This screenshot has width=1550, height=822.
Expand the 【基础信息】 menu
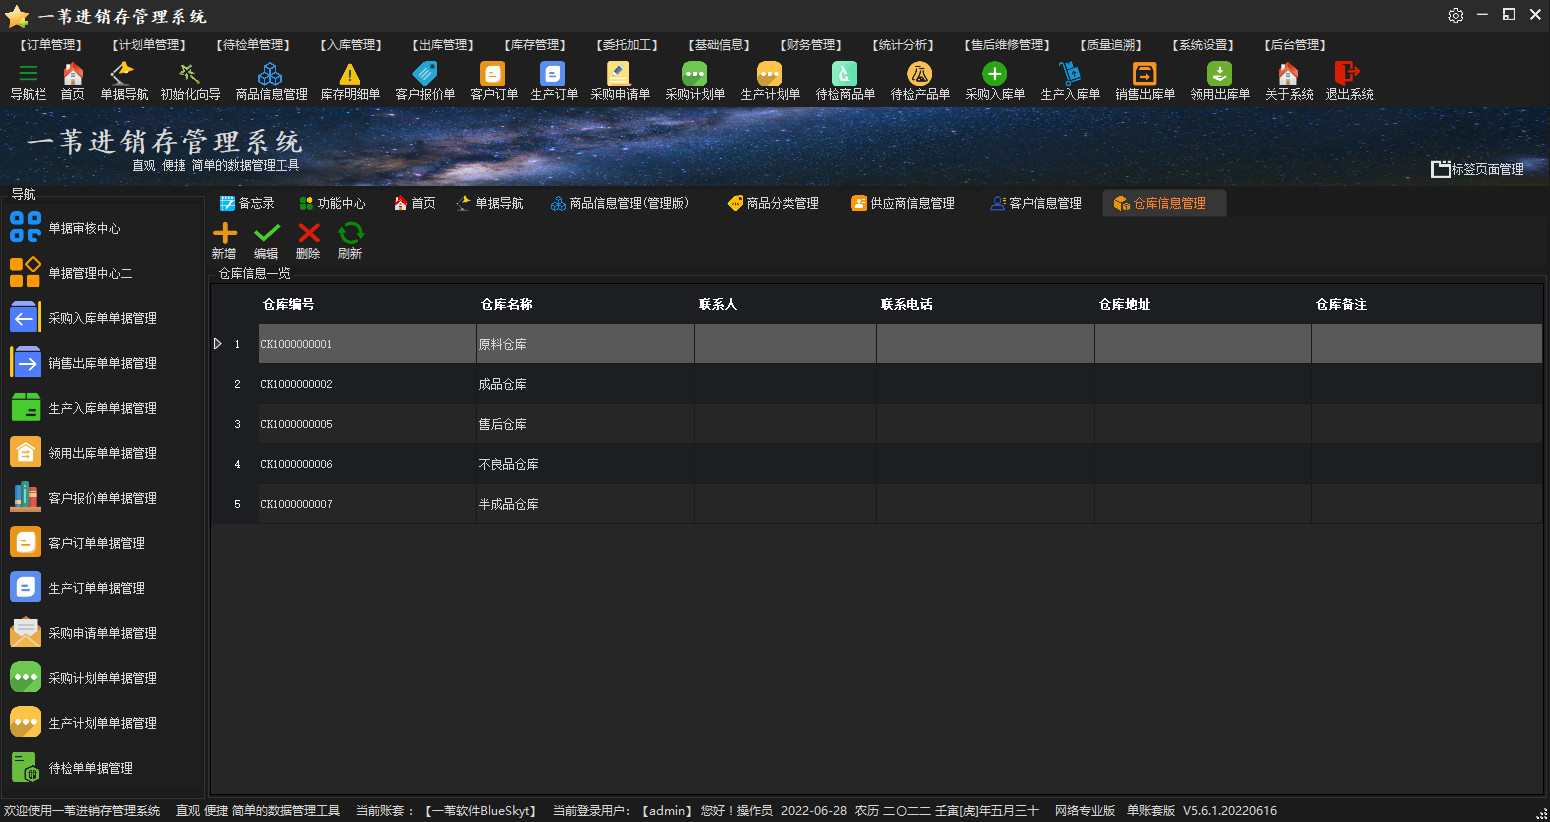coord(718,45)
